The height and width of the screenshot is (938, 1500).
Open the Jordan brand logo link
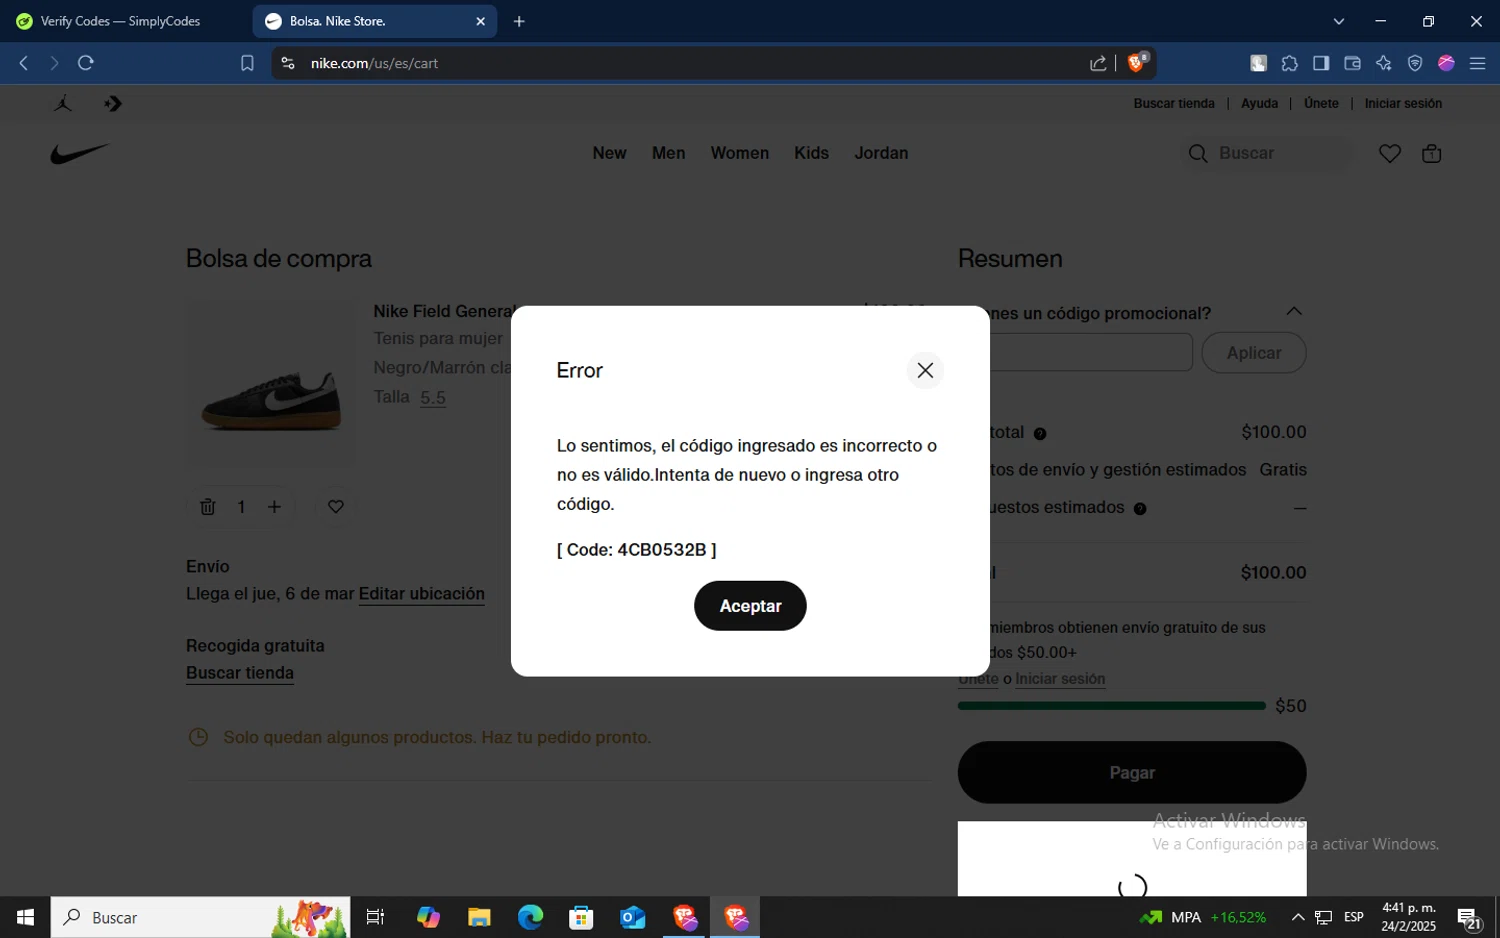[x=63, y=103]
